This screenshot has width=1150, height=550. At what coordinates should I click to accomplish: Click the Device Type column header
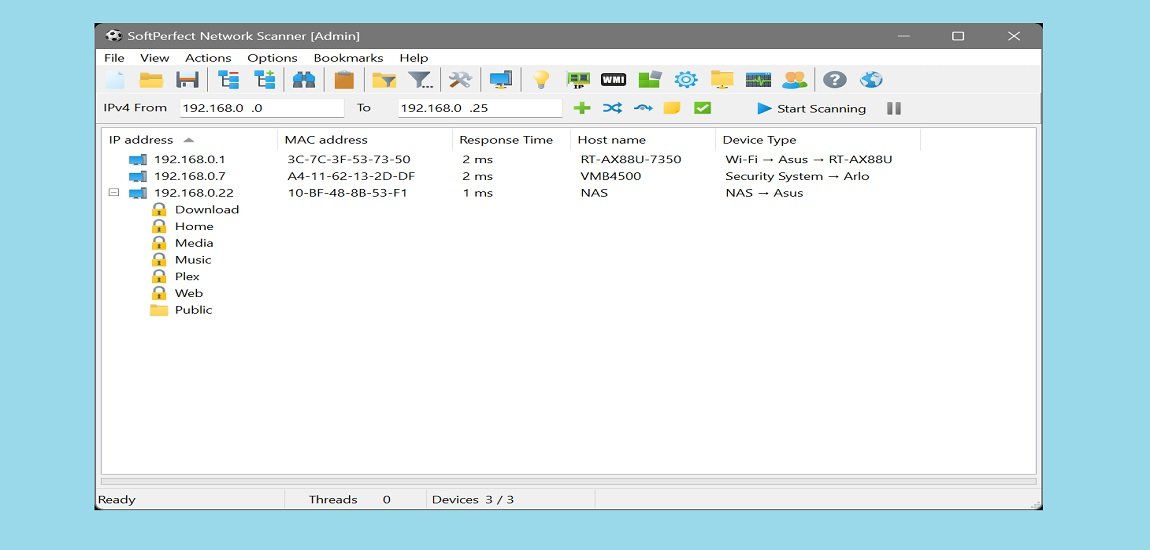pos(818,139)
